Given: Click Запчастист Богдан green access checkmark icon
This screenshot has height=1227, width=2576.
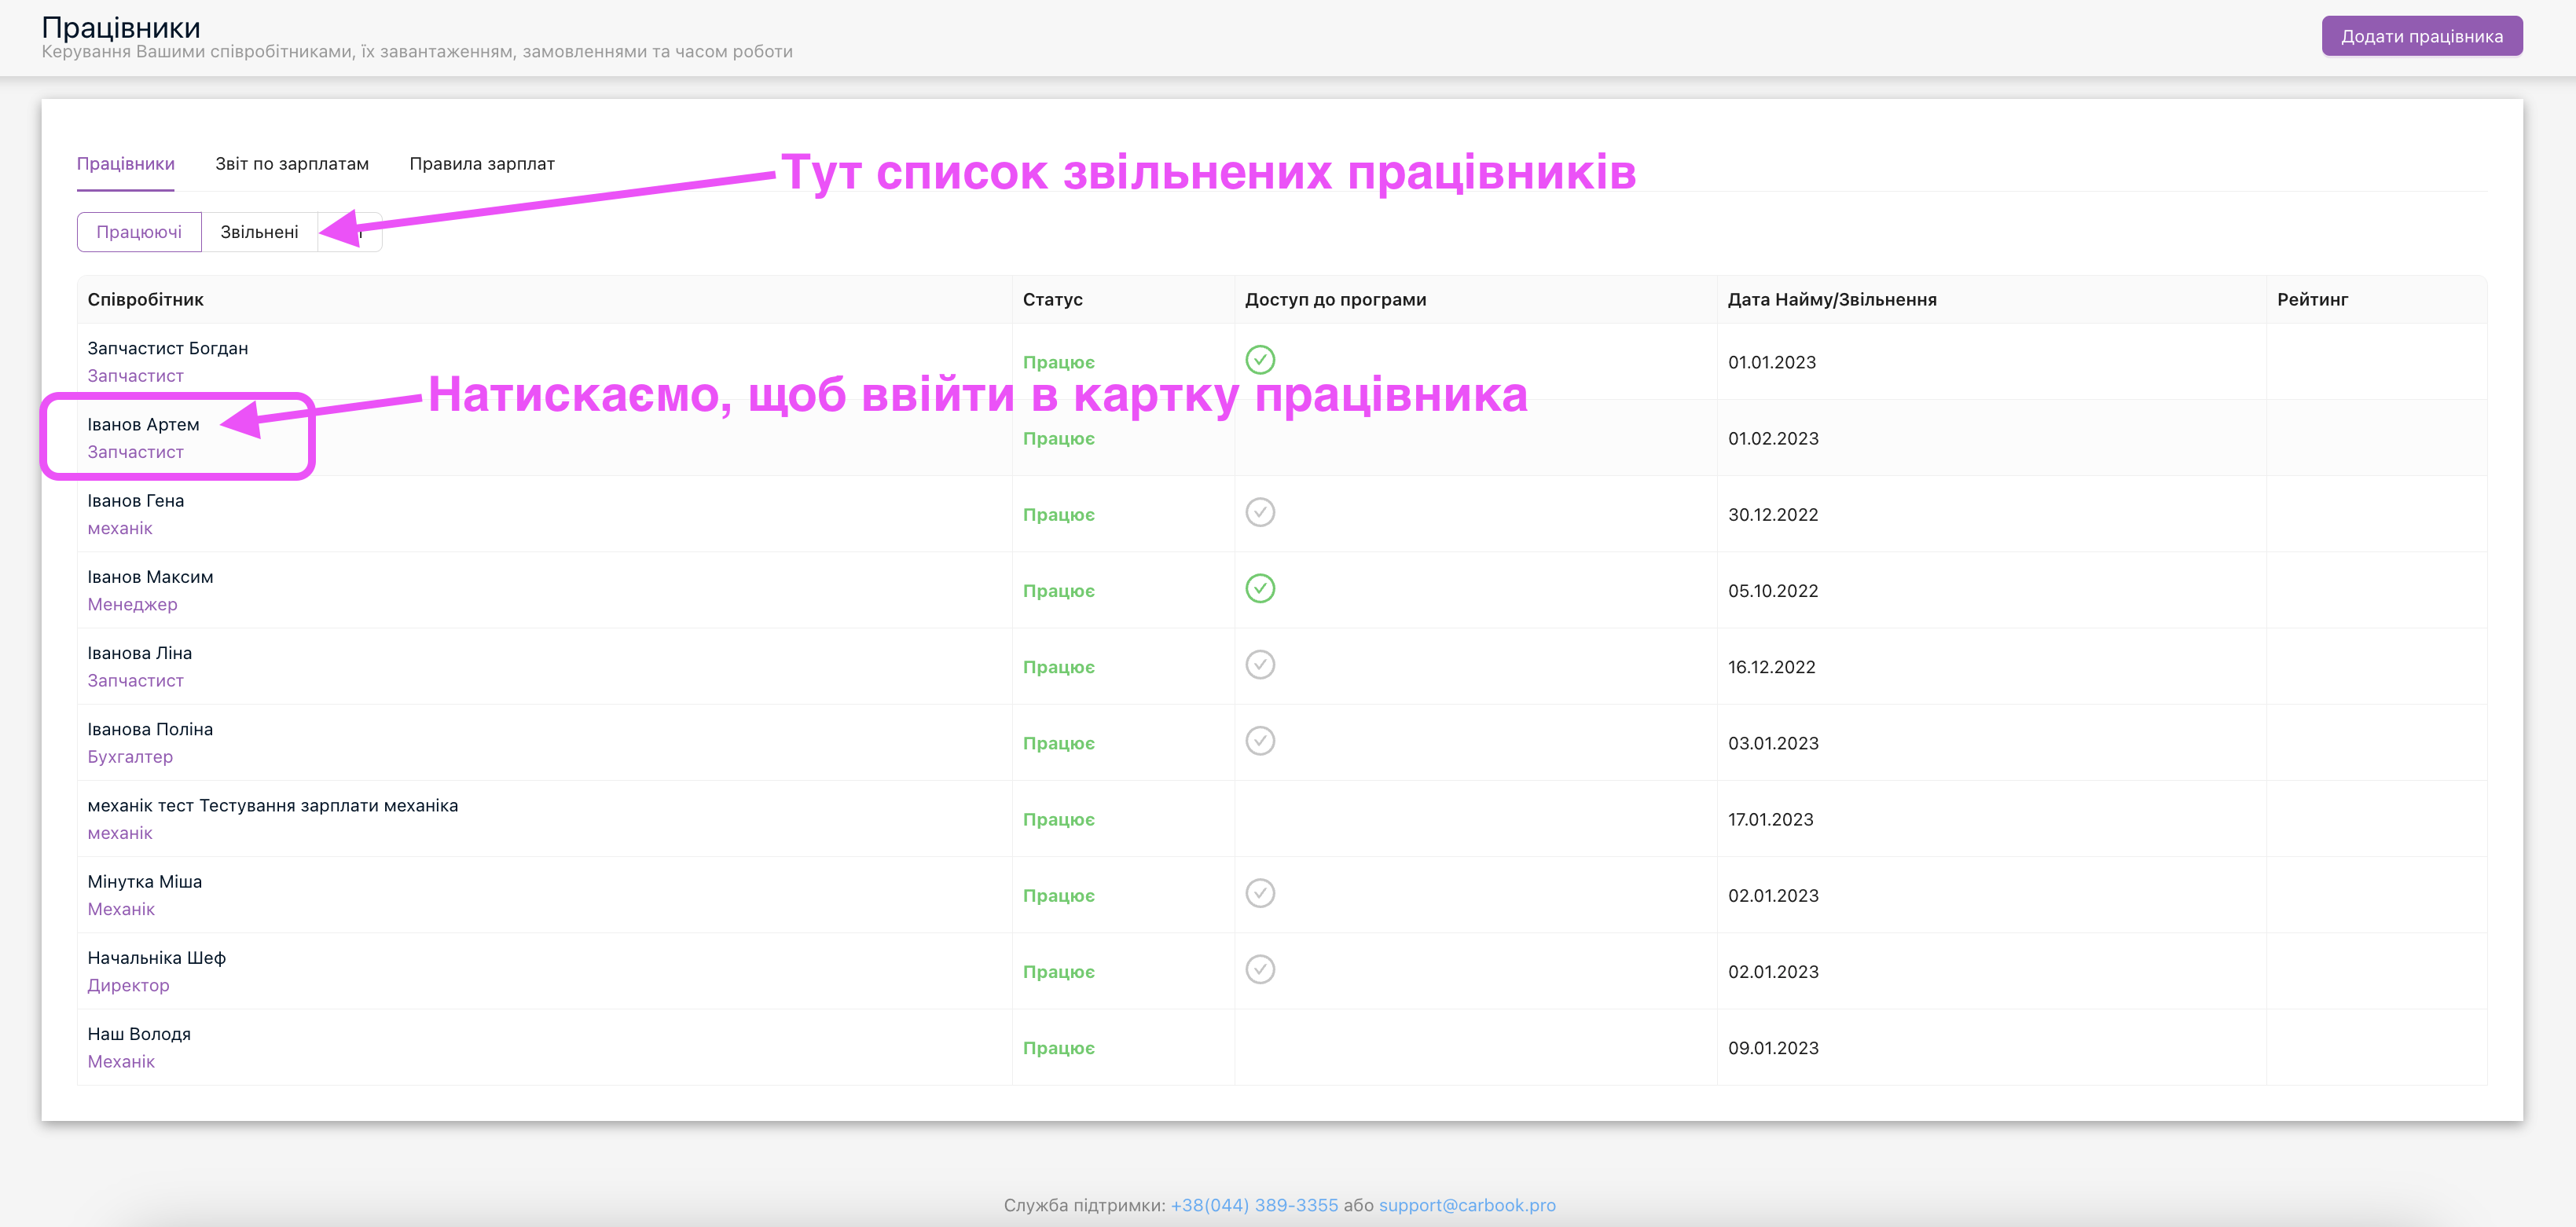Looking at the screenshot, I should tap(1260, 359).
